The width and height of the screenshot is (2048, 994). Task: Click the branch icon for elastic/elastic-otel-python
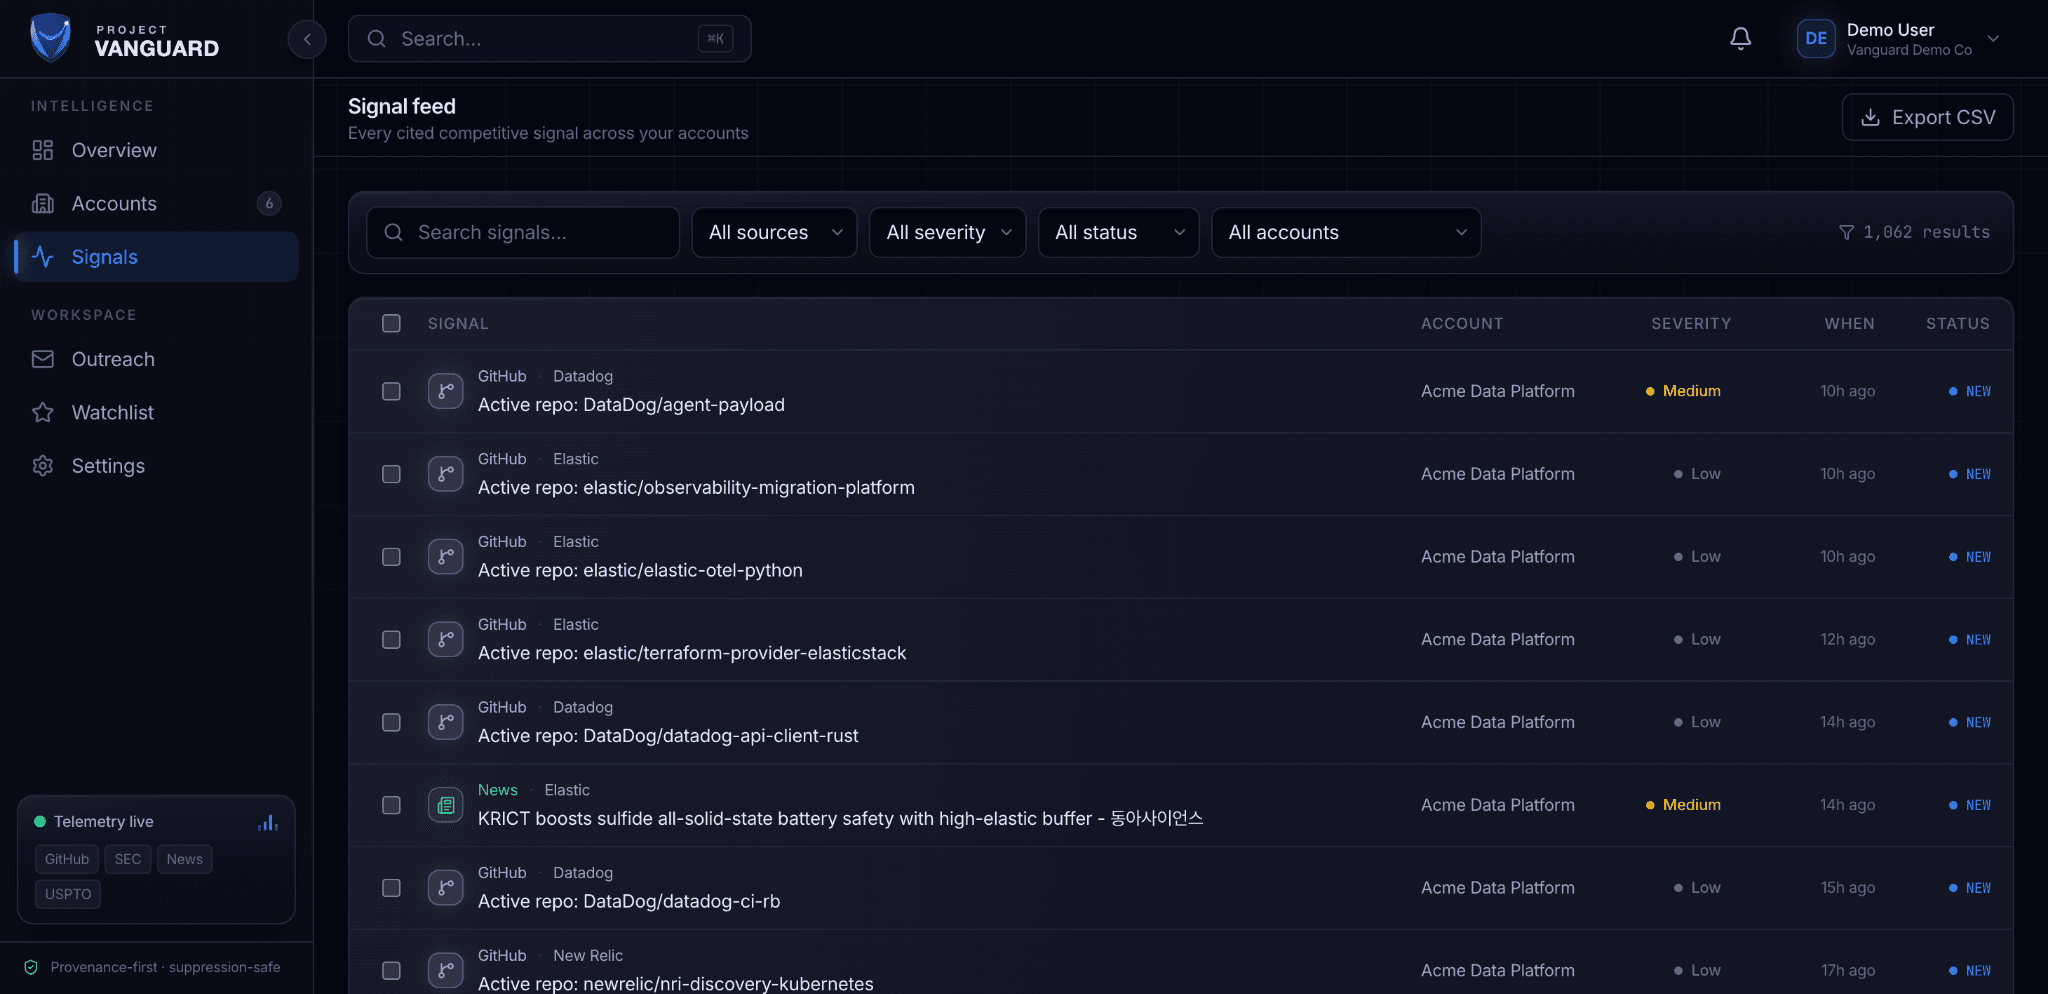point(445,557)
